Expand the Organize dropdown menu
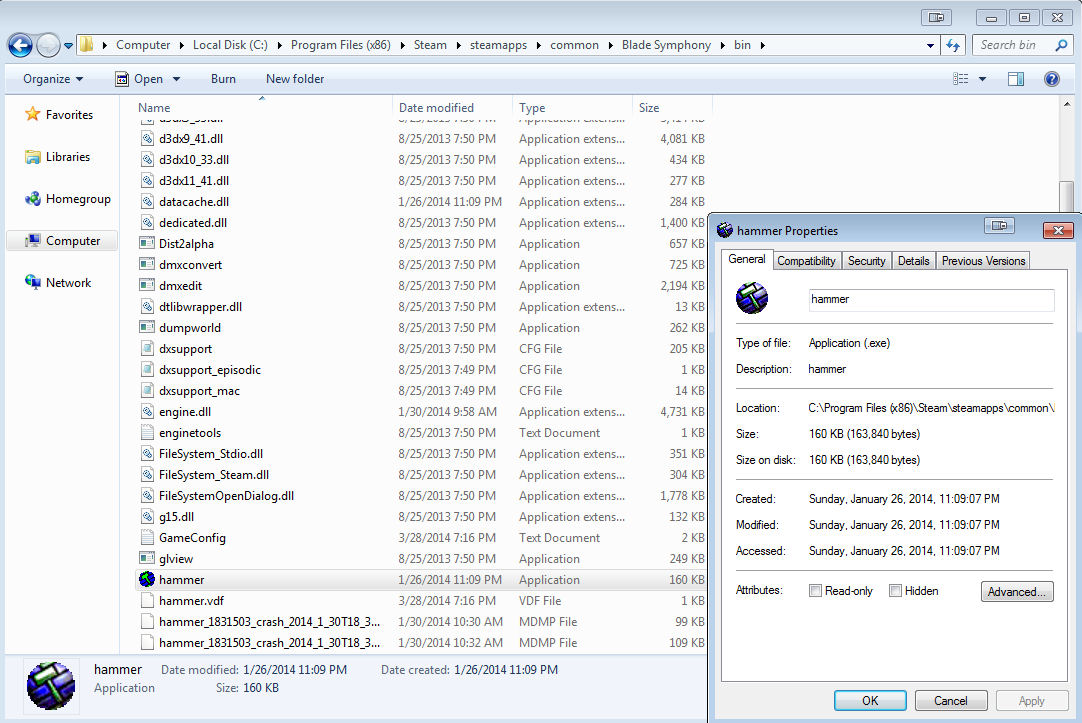The width and height of the screenshot is (1082, 723). pos(53,79)
